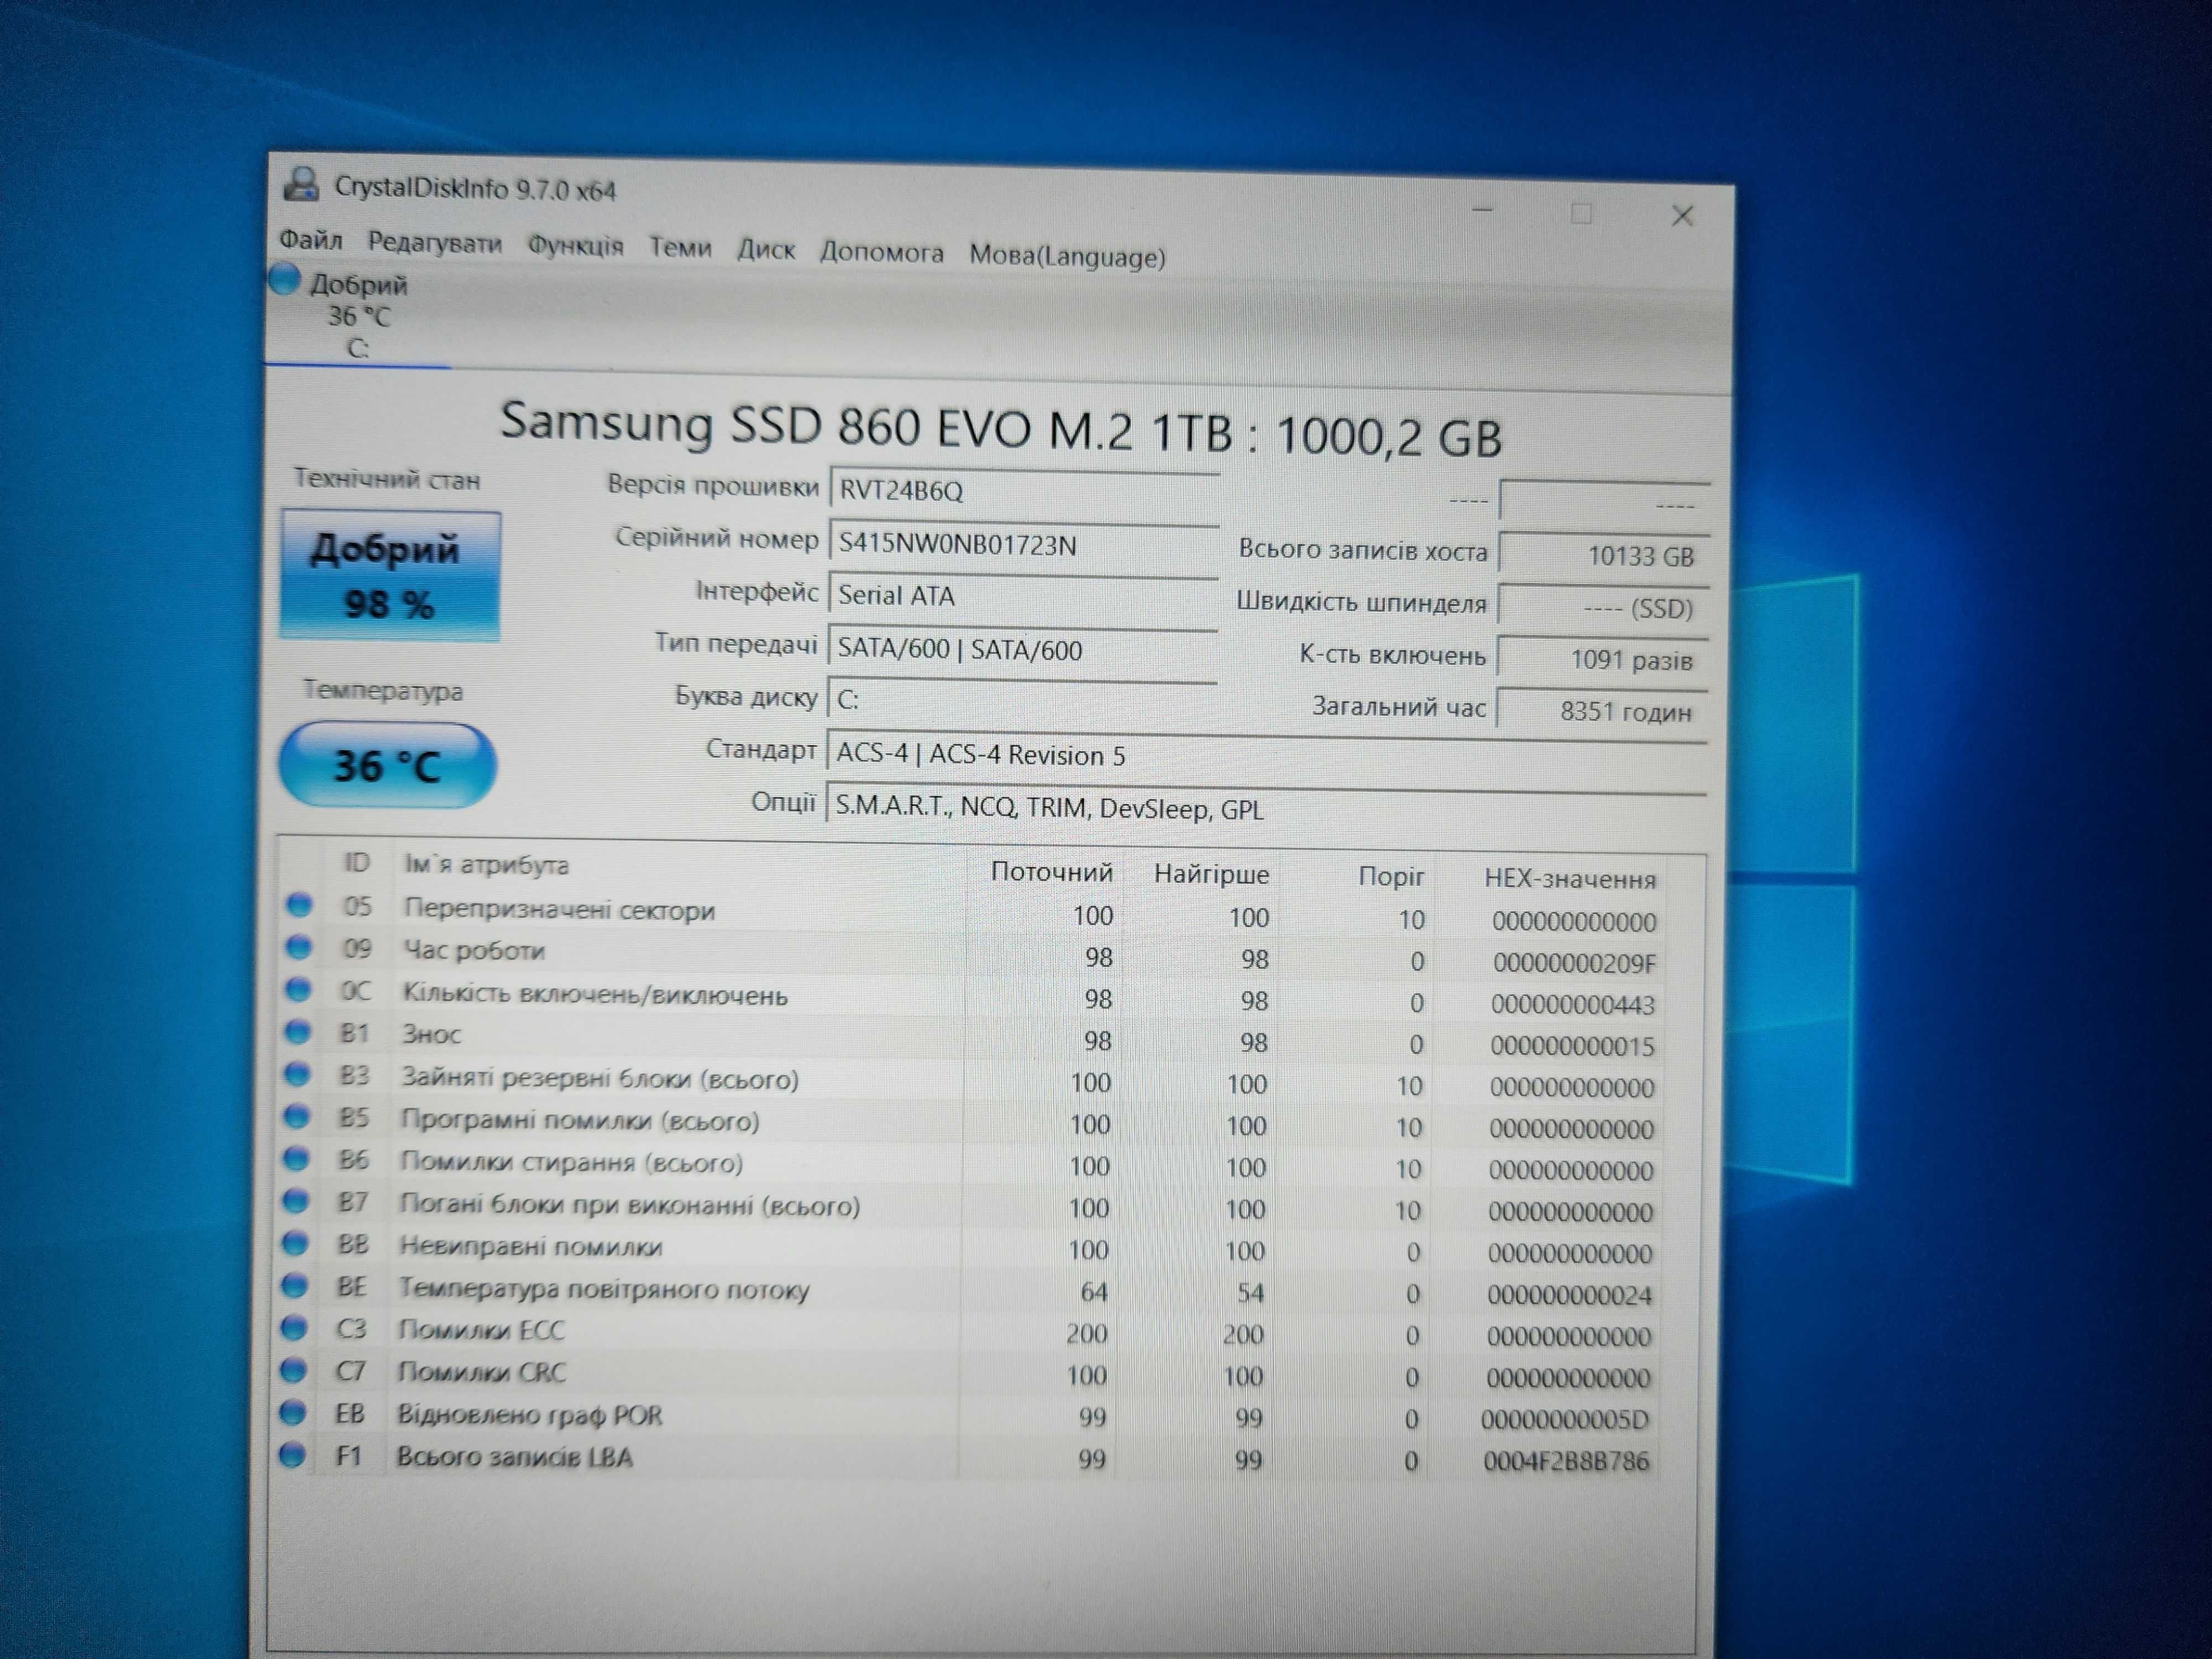Click the Найгірше column header
2212x1659 pixels.
click(1211, 874)
